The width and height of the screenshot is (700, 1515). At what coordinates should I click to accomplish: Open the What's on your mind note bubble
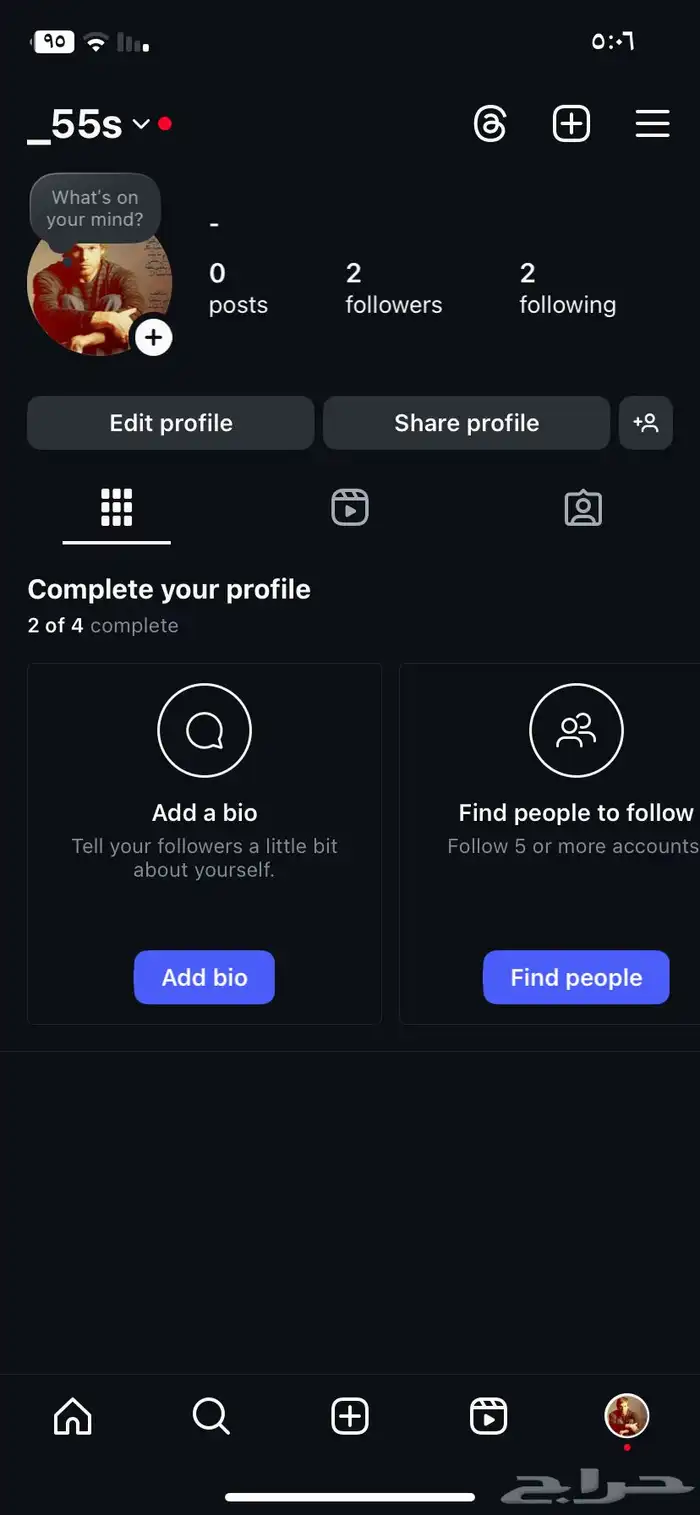tap(95, 209)
